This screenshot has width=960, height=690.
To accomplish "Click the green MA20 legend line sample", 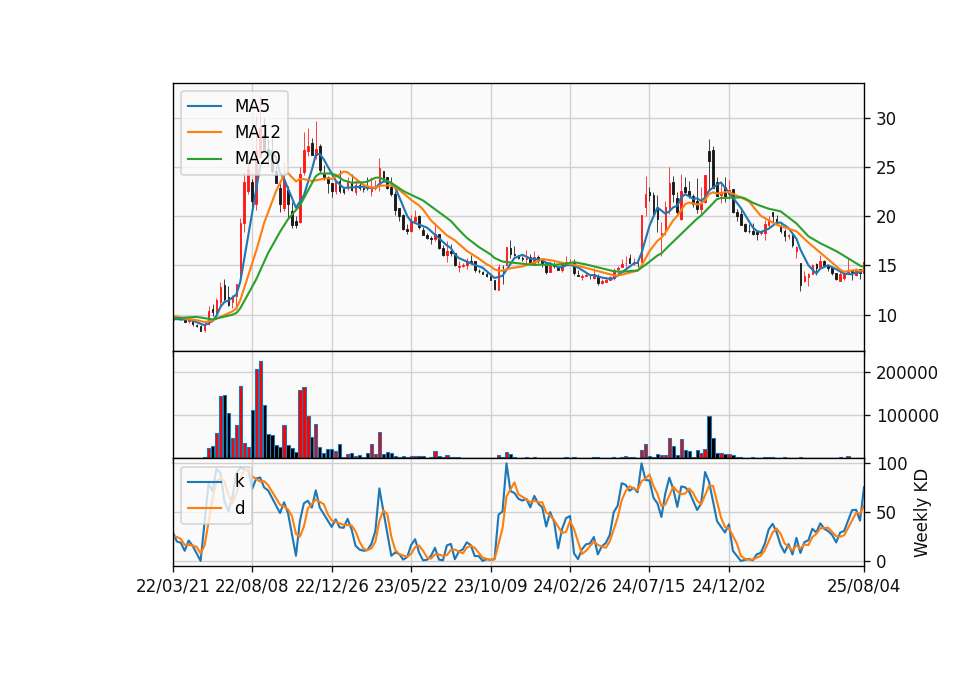I will [x=204, y=159].
